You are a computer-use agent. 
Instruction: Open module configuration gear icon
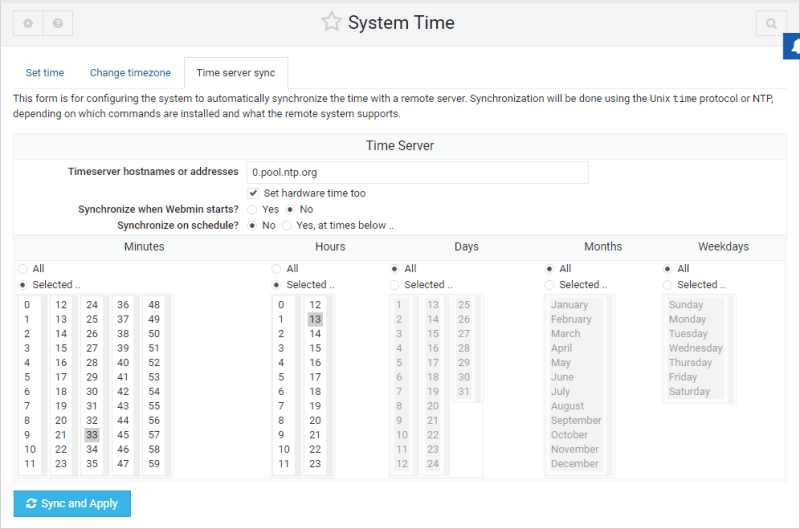click(x=28, y=23)
